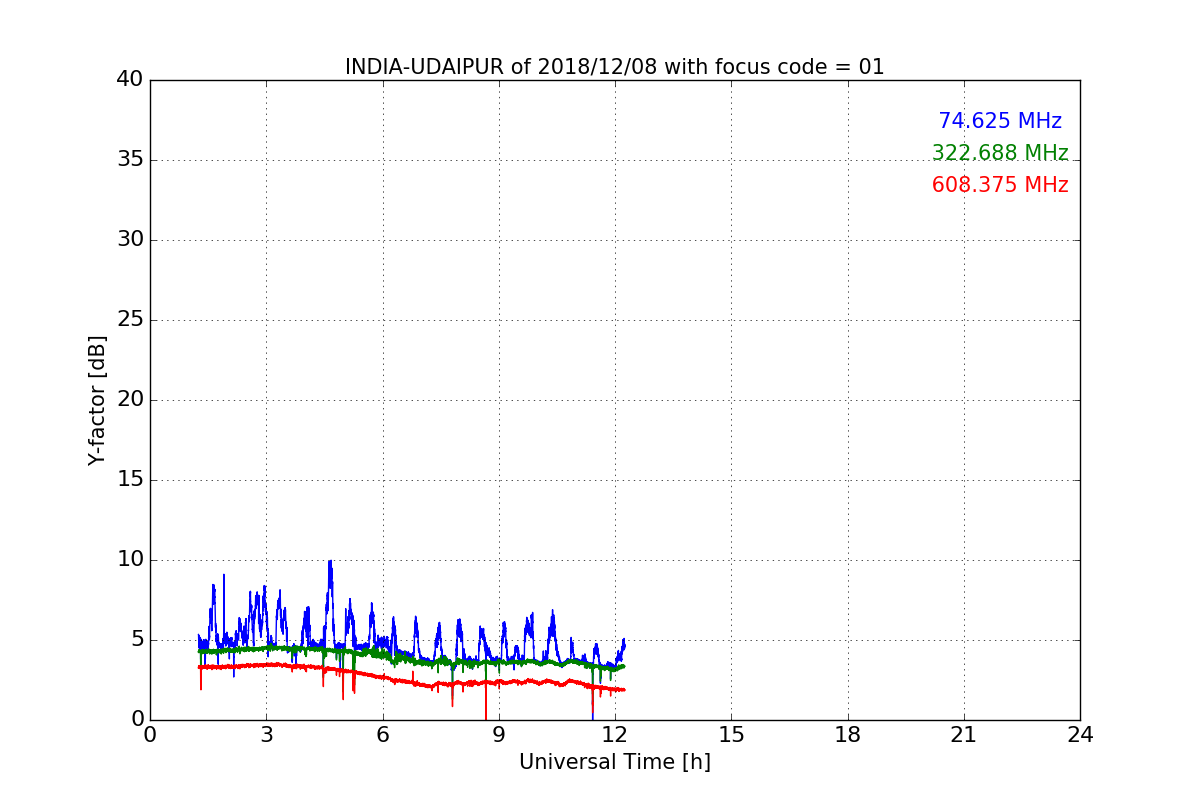This screenshot has width=1200, height=800.
Task: Click the y-axis tick label 35
Action: click(130, 160)
